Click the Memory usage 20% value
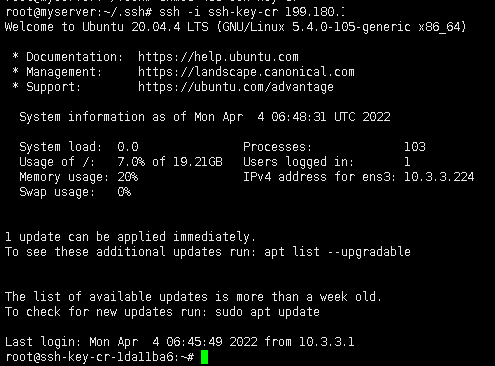The height and width of the screenshot is (366, 495). coord(128,177)
